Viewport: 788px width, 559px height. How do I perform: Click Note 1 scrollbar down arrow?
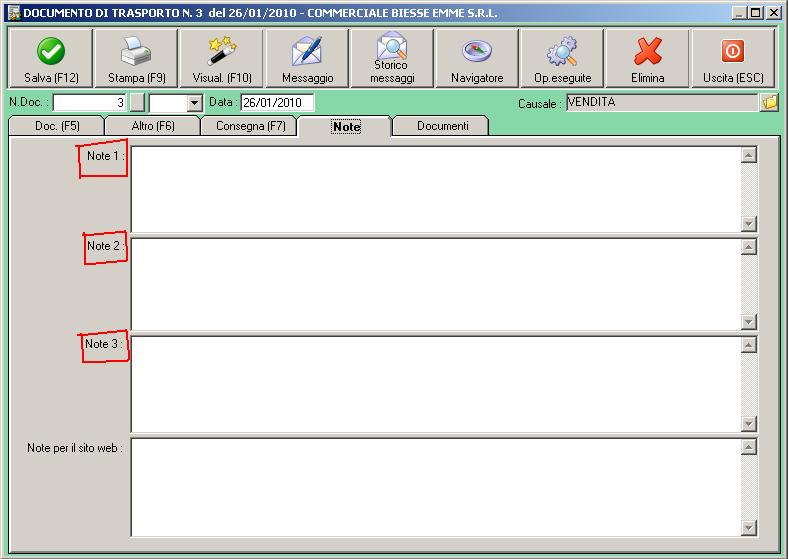tap(749, 224)
